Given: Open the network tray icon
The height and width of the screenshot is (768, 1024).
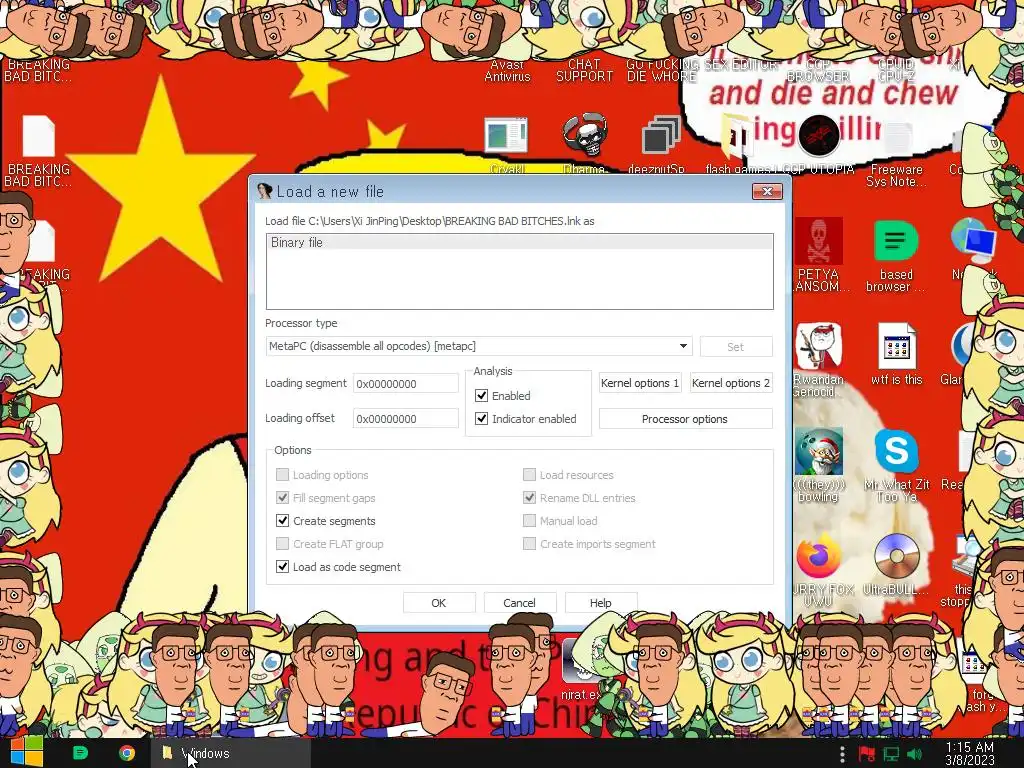Looking at the screenshot, I should coord(891,754).
